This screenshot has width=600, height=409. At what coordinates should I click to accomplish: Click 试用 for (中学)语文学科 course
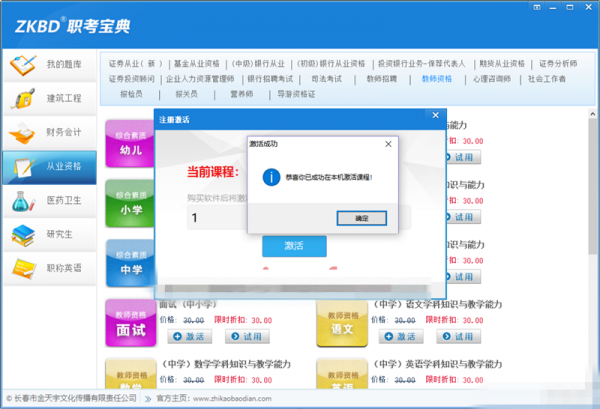click(459, 336)
